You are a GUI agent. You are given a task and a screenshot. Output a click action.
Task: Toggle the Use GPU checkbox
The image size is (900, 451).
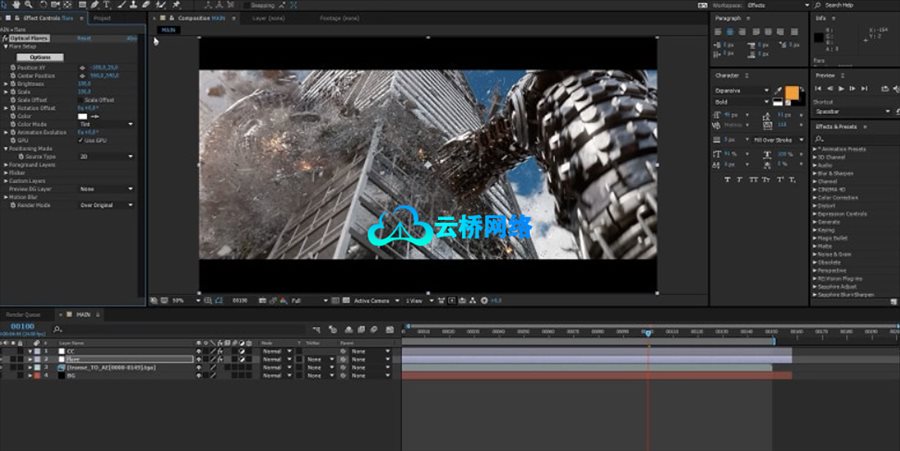[81, 140]
